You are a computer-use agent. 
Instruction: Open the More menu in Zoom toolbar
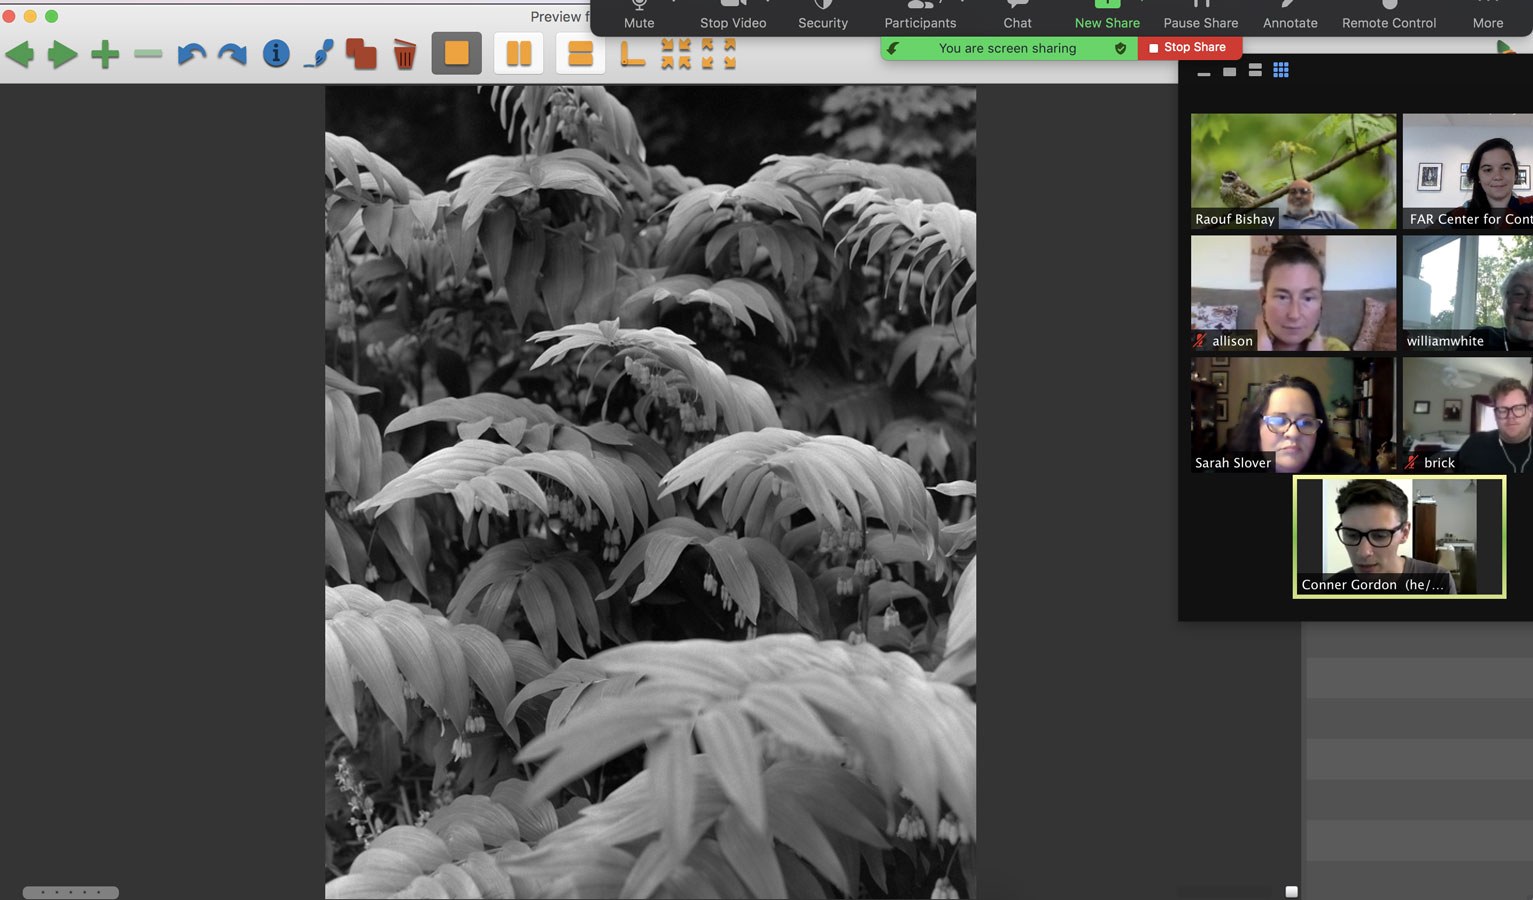1487,17
